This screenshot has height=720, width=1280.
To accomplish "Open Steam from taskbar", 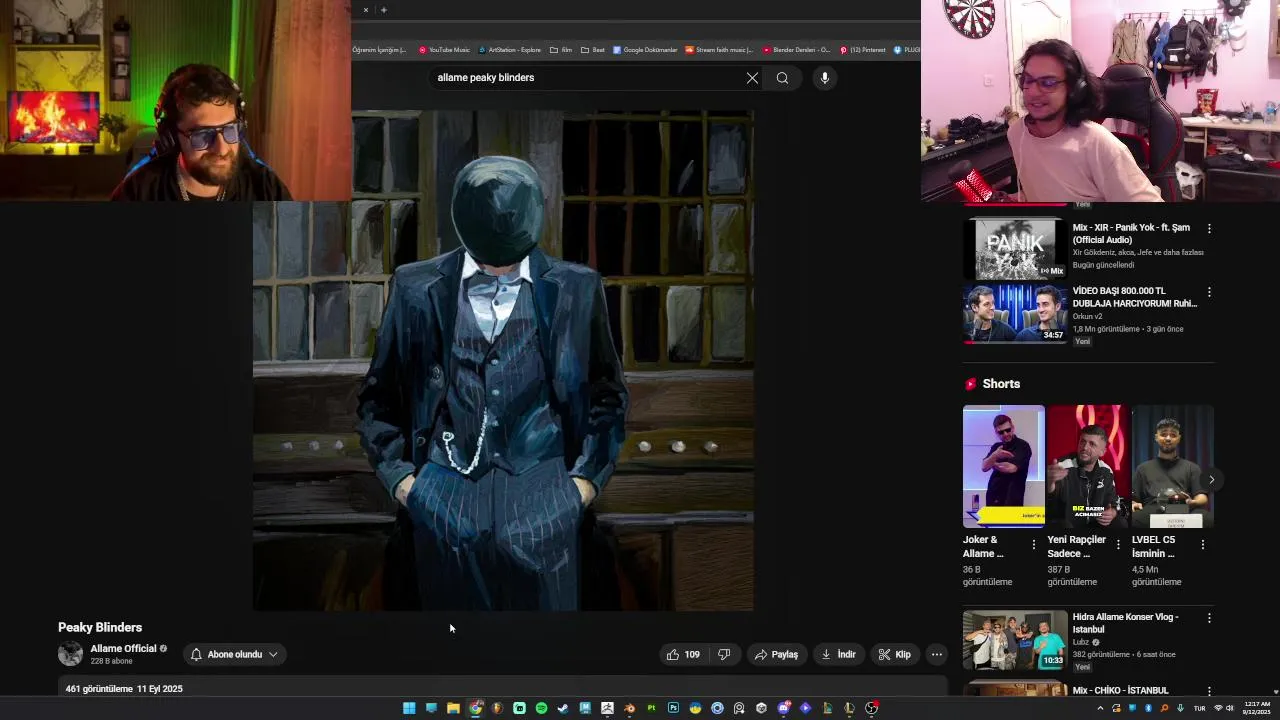I will pos(563,708).
